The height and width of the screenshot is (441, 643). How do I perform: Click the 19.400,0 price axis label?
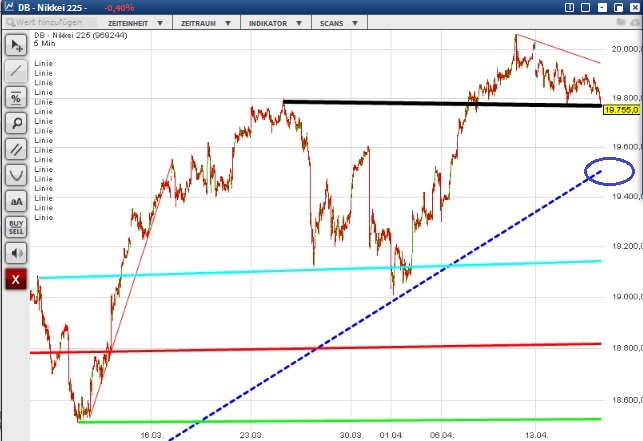(626, 197)
